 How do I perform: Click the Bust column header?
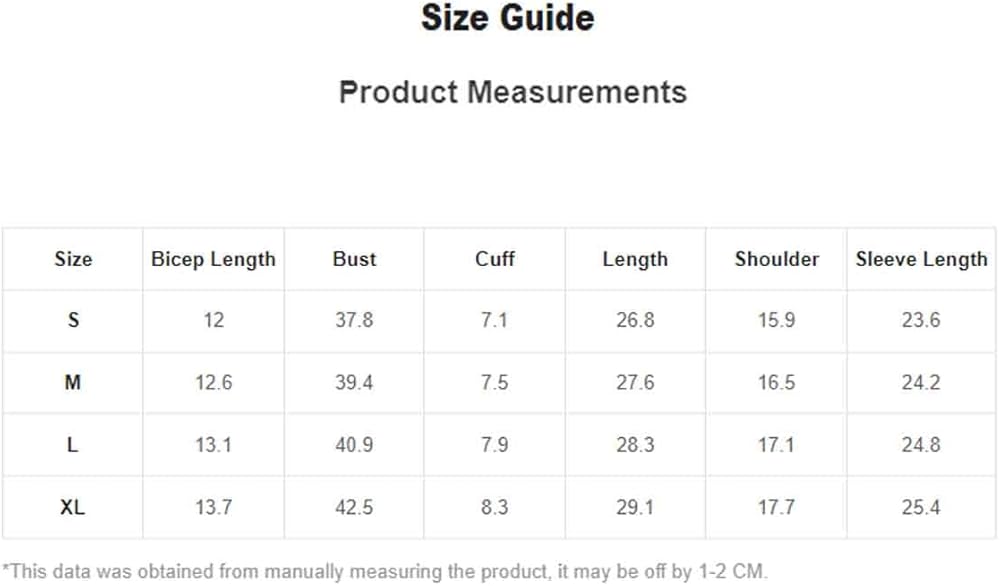(x=354, y=259)
